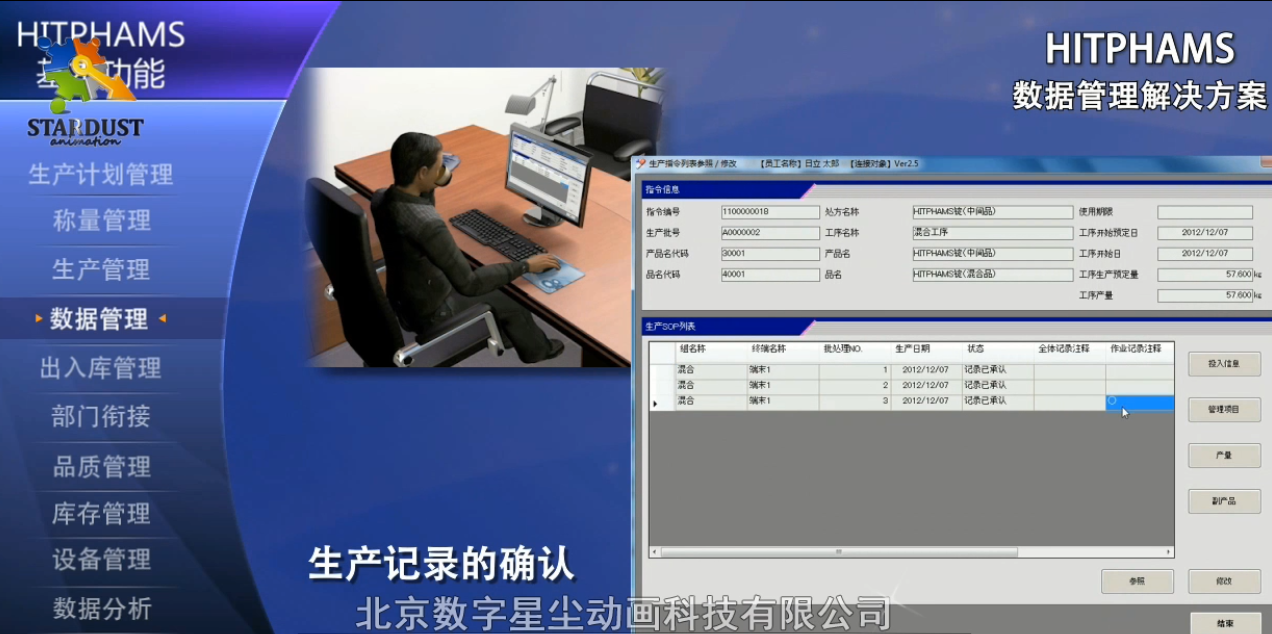Image resolution: width=1272 pixels, height=634 pixels.
Task: Open 管理项目 from the side buttons
Action: [x=1224, y=409]
